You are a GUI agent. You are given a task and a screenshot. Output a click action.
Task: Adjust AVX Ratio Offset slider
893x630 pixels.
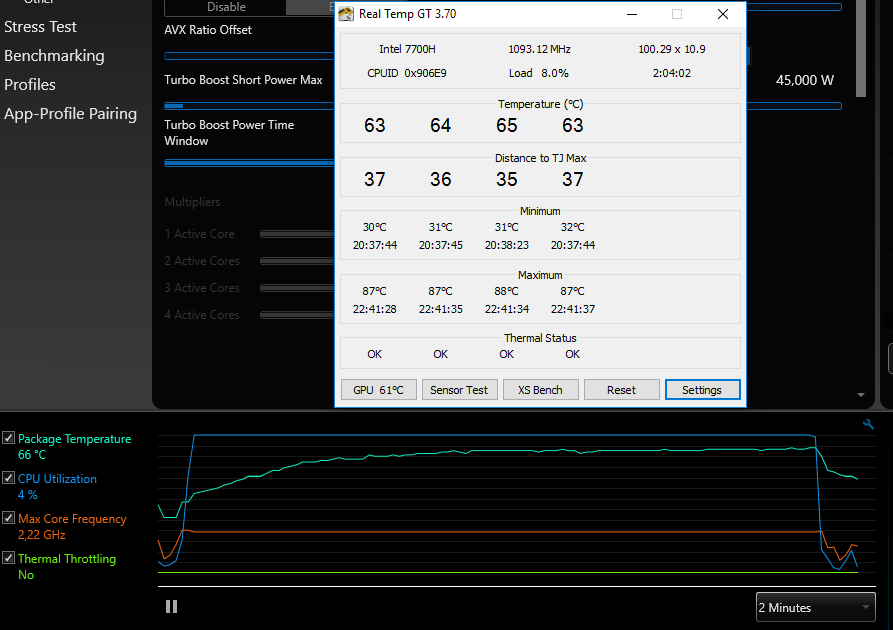(249, 56)
